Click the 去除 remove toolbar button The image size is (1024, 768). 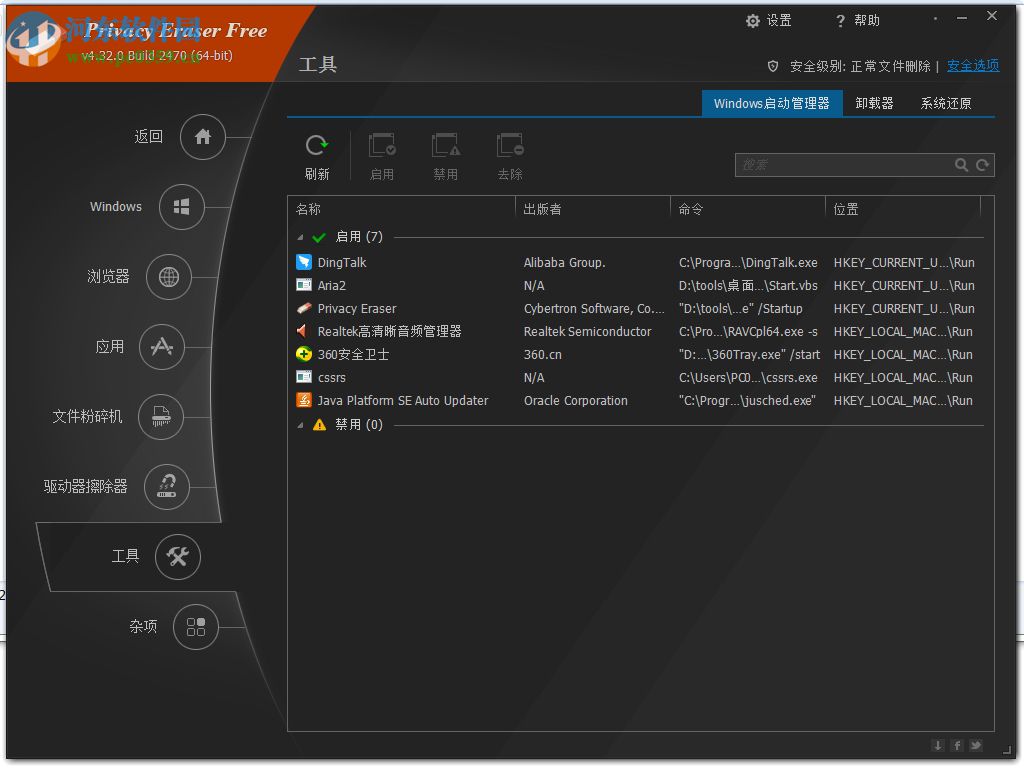point(510,155)
